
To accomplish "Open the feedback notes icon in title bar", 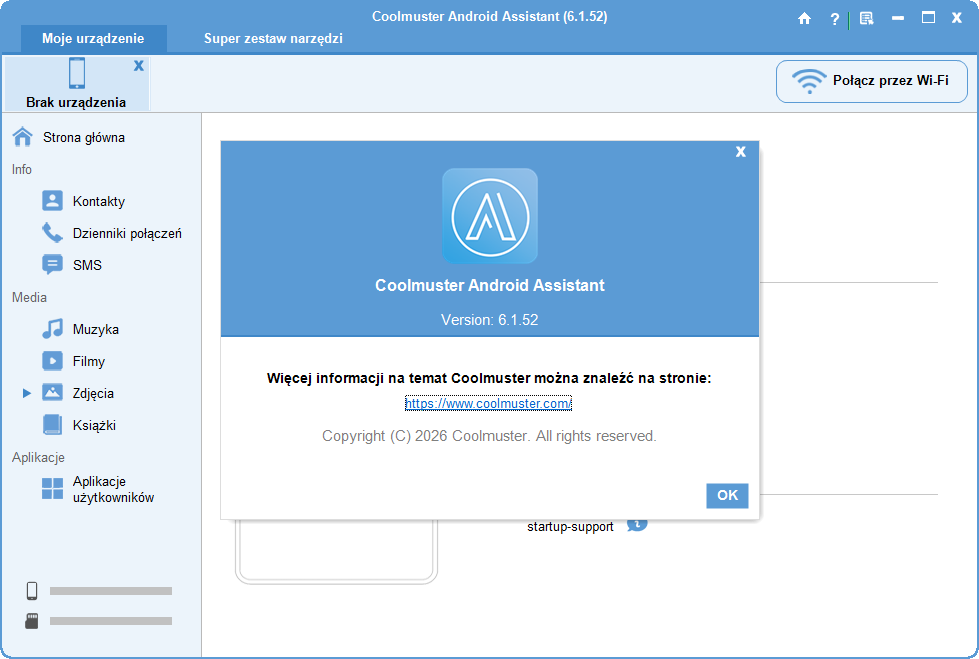I will [866, 18].
